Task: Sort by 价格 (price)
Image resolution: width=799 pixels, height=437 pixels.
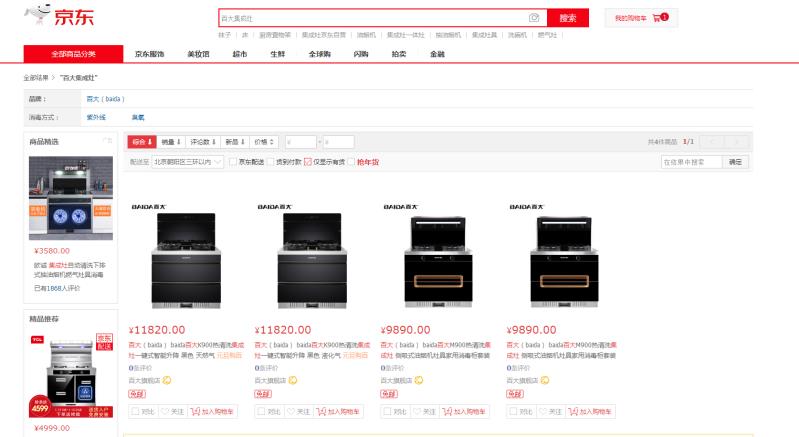Action: (x=264, y=142)
